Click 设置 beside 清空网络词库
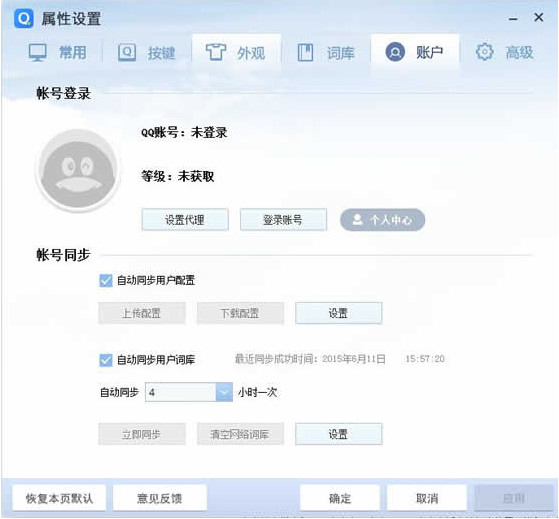 pyautogui.click(x=339, y=434)
